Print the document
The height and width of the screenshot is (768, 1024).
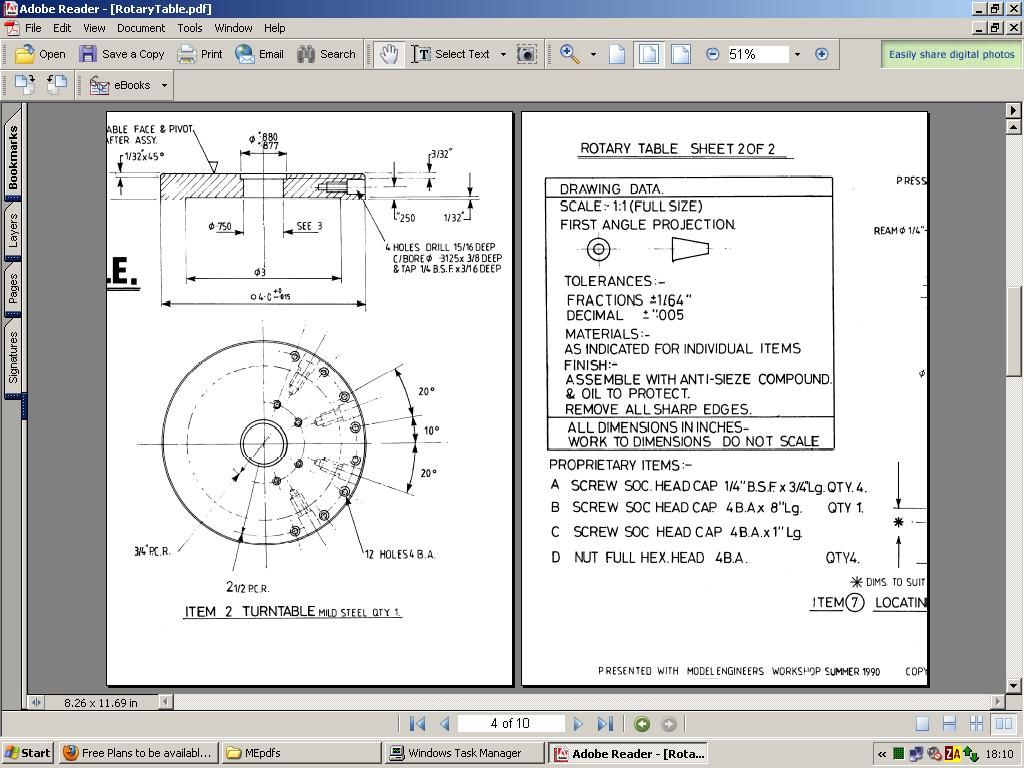pyautogui.click(x=200, y=54)
